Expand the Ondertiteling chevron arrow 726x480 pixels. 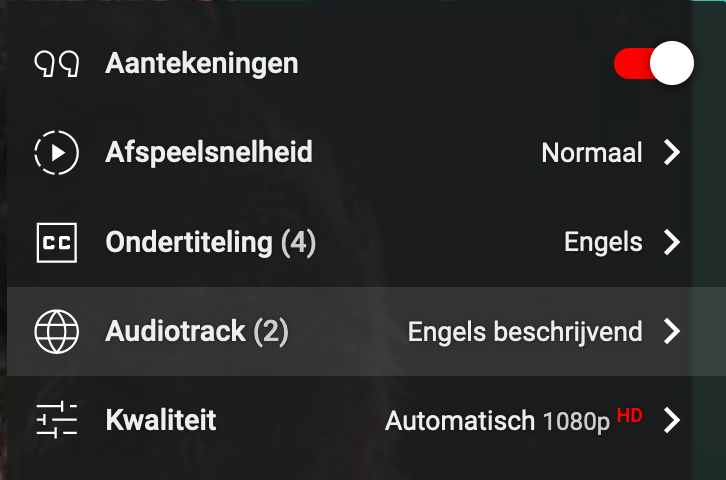pyautogui.click(x=672, y=243)
